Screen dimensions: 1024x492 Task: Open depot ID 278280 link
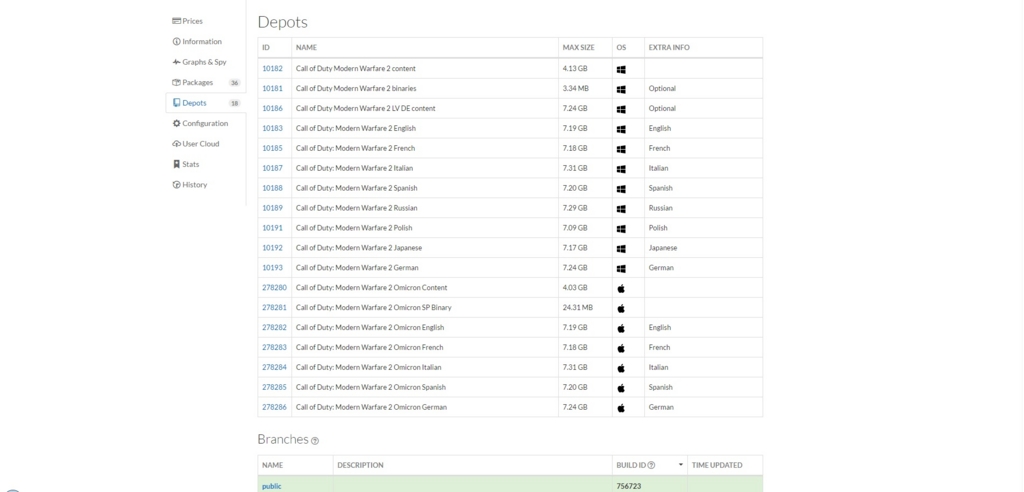(274, 287)
